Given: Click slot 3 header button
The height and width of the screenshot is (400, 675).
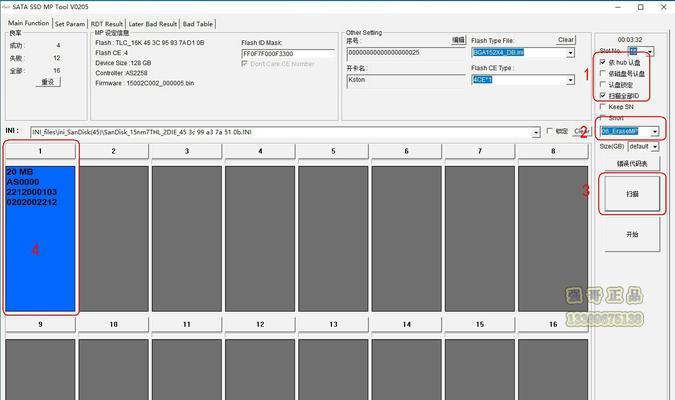Looking at the screenshot, I should point(187,151).
